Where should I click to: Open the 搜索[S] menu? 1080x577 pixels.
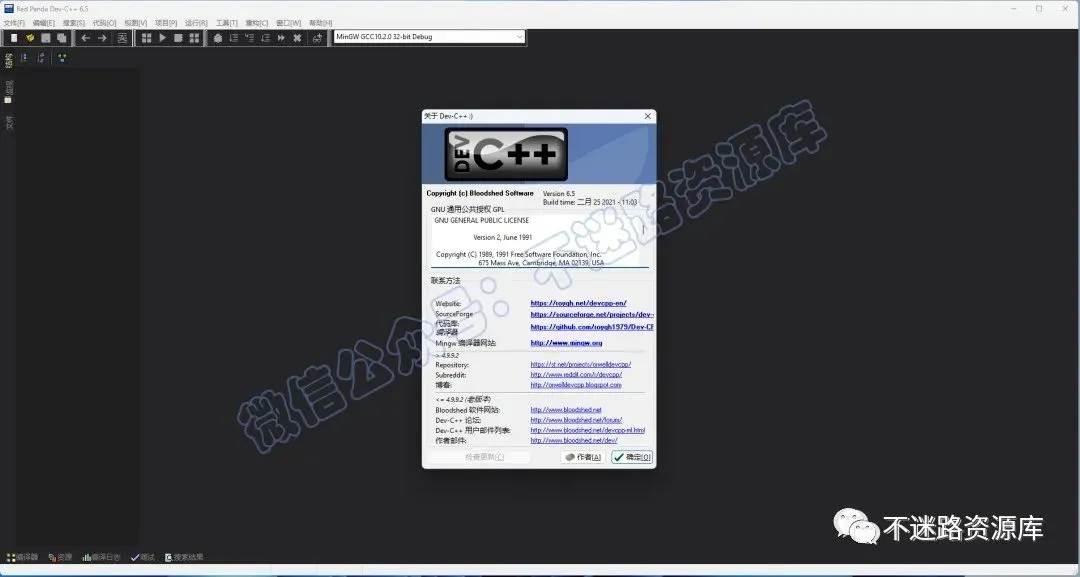tap(74, 23)
